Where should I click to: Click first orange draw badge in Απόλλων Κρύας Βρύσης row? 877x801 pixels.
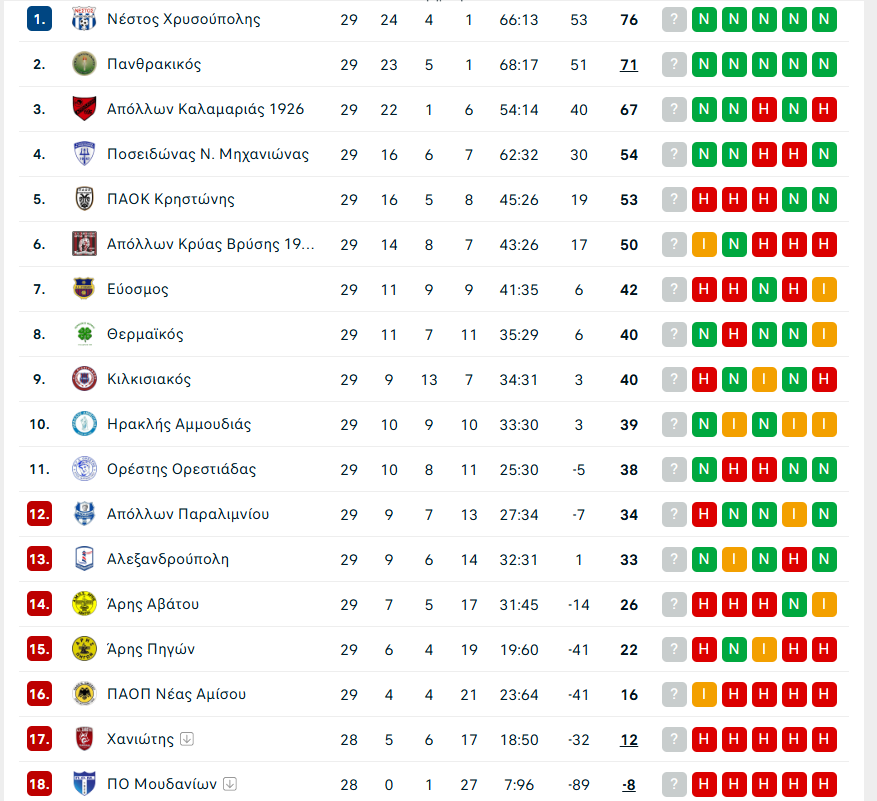704,244
